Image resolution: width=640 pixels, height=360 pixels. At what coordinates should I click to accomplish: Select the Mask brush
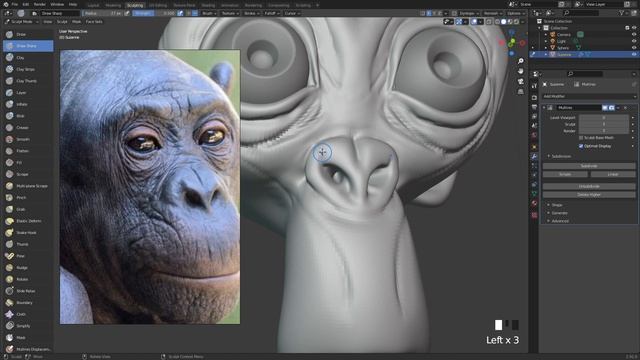(28, 338)
